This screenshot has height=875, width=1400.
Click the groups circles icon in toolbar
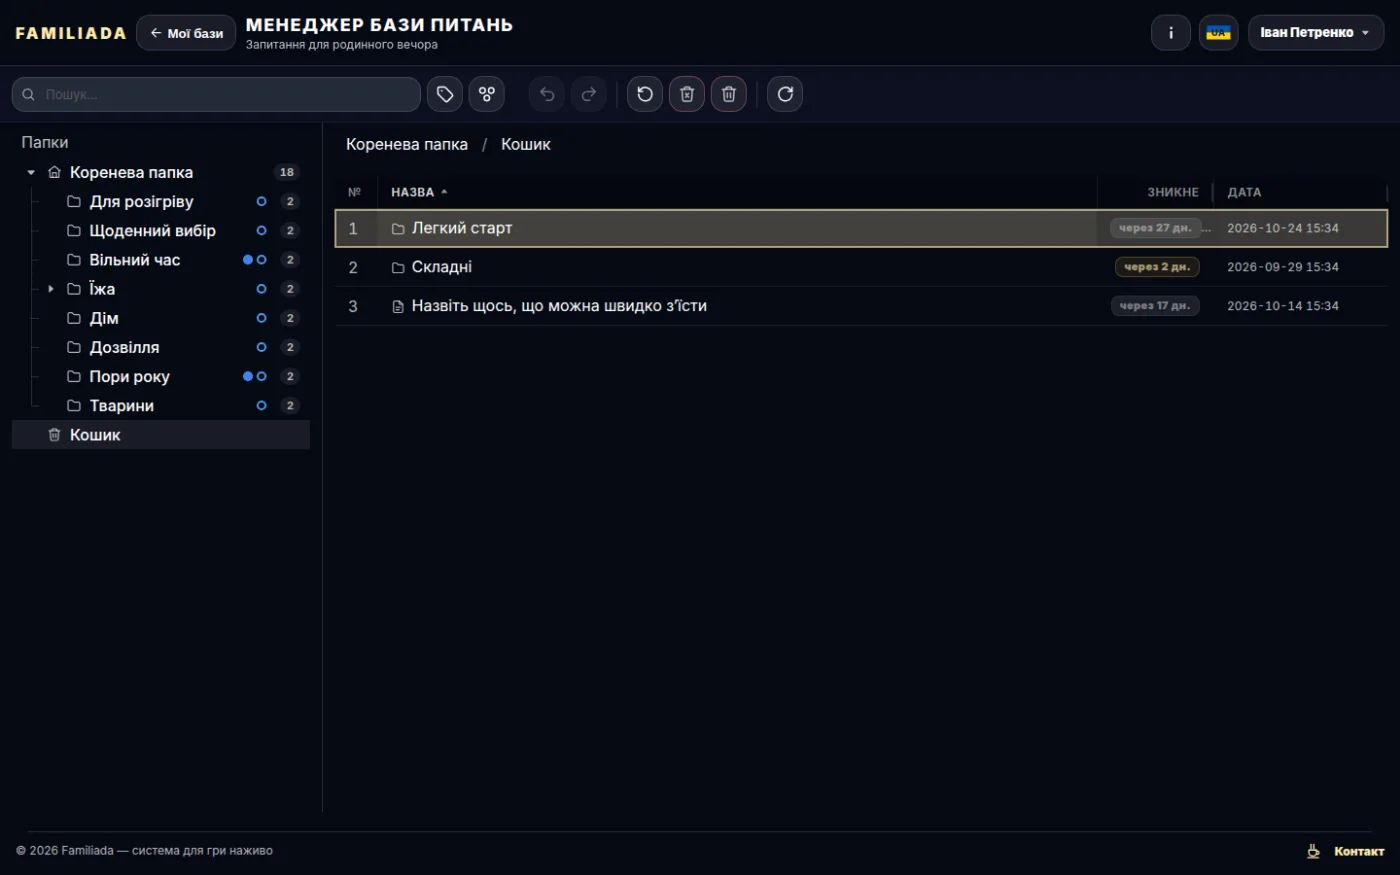tap(487, 94)
